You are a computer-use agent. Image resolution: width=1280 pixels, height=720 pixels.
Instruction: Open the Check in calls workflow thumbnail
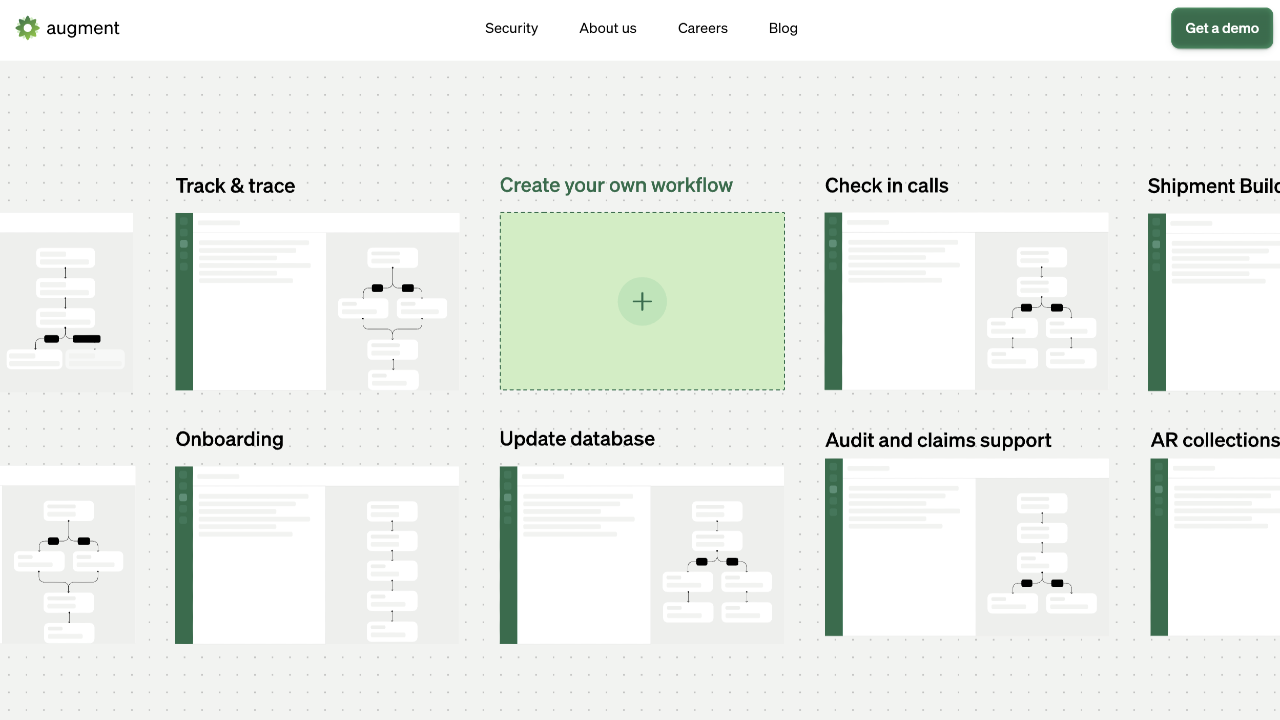966,301
